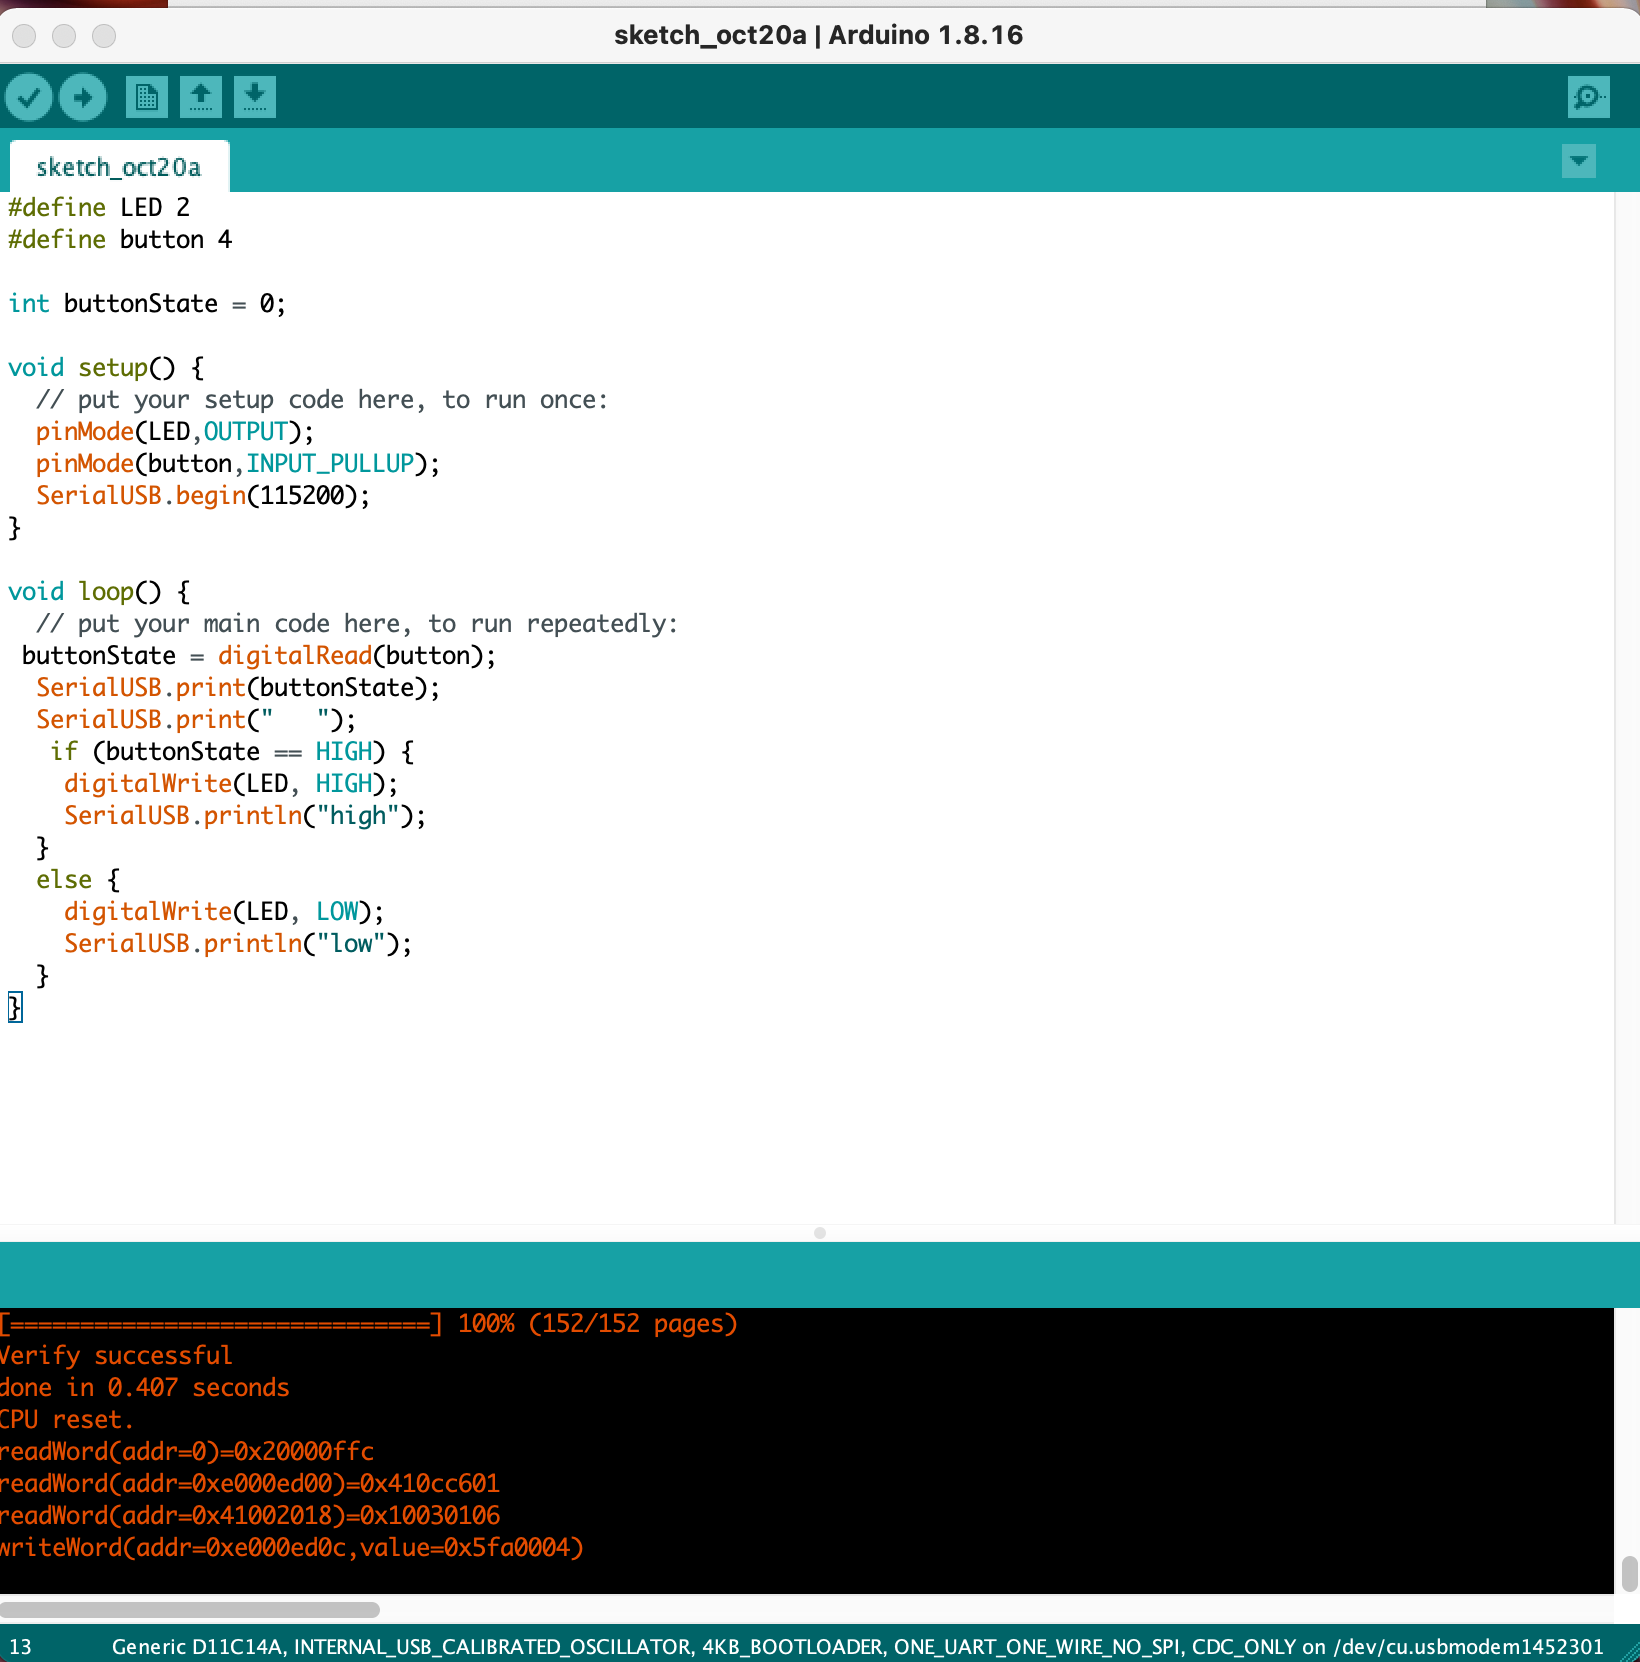The image size is (1640, 1662).
Task: Click the window title 'sketch_oct20a | Arduino 1.8.16'
Action: coord(819,35)
